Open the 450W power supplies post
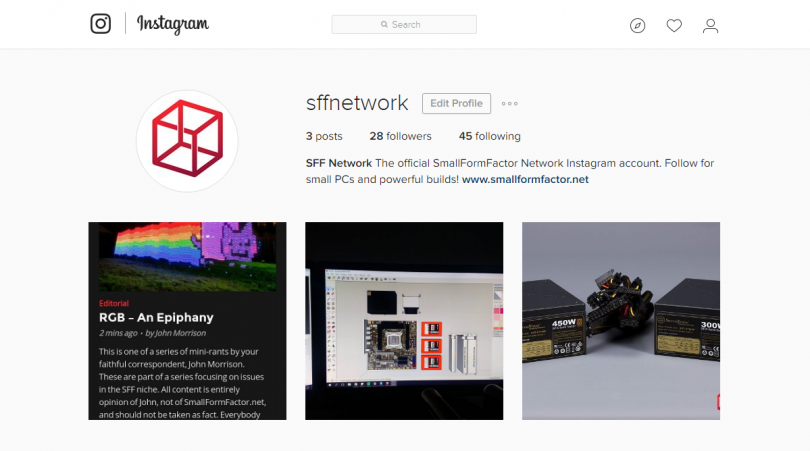Viewport: 810px width, 451px height. point(621,321)
